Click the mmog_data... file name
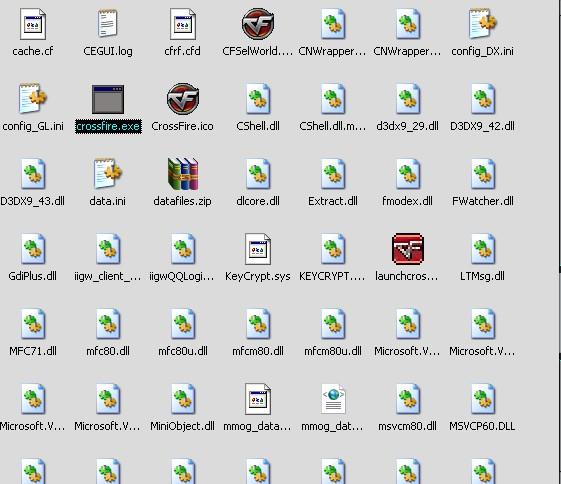The height and width of the screenshot is (484, 561). coord(257,426)
